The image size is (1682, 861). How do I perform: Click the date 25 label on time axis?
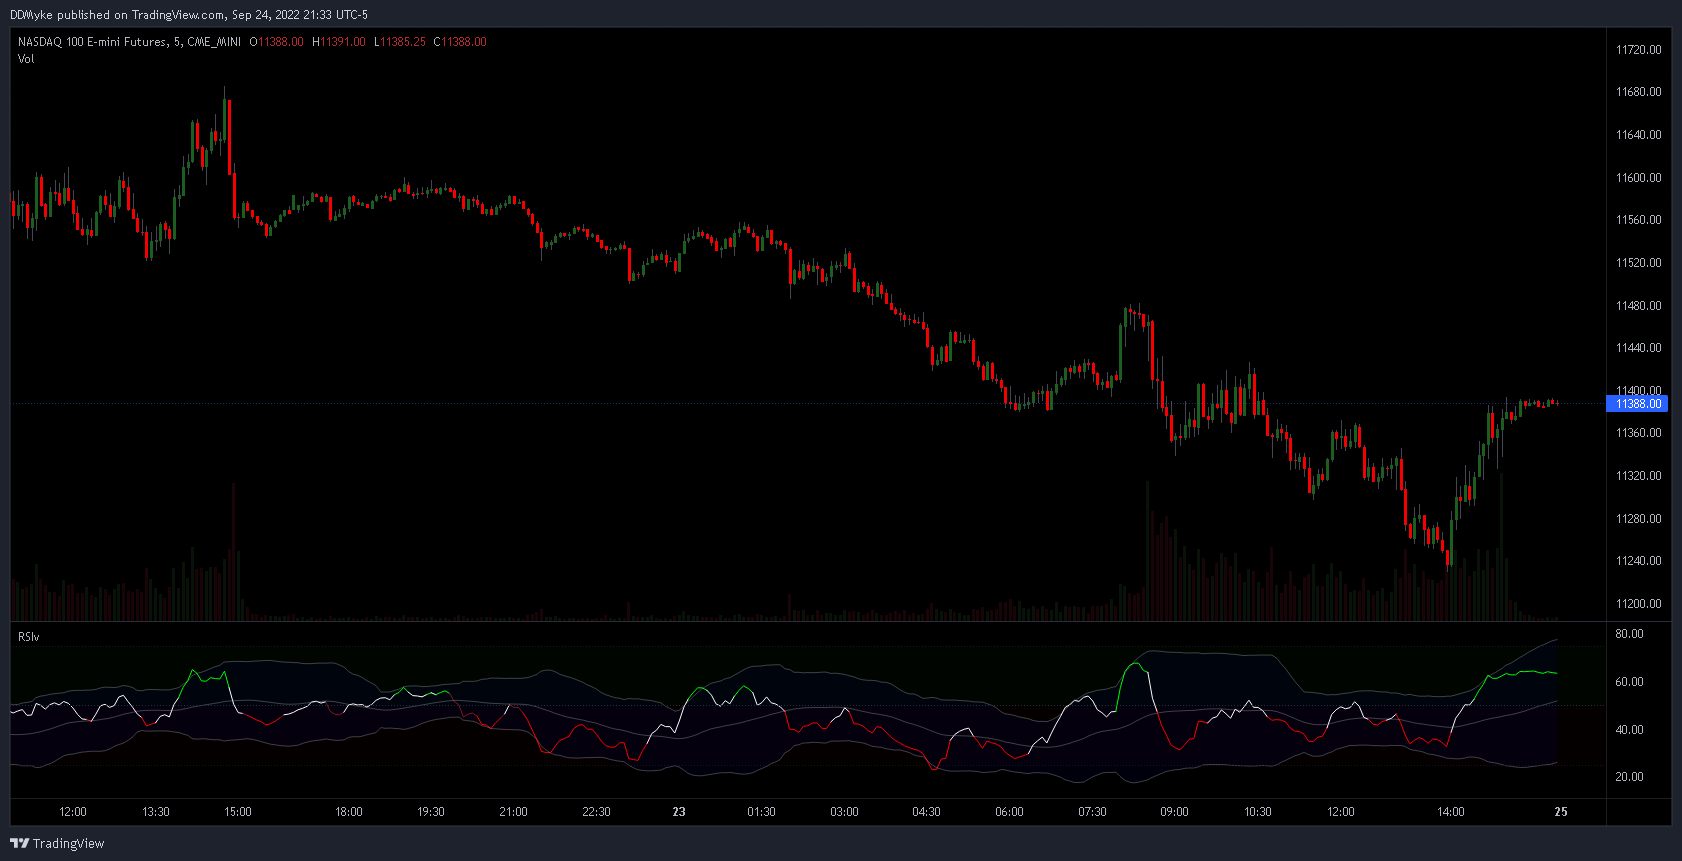tap(1561, 812)
